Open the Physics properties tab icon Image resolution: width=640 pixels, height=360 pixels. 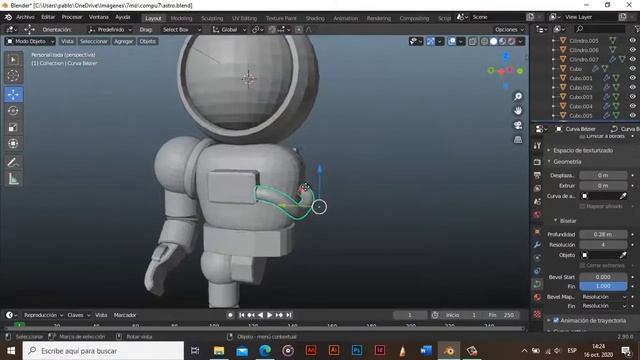click(537, 258)
